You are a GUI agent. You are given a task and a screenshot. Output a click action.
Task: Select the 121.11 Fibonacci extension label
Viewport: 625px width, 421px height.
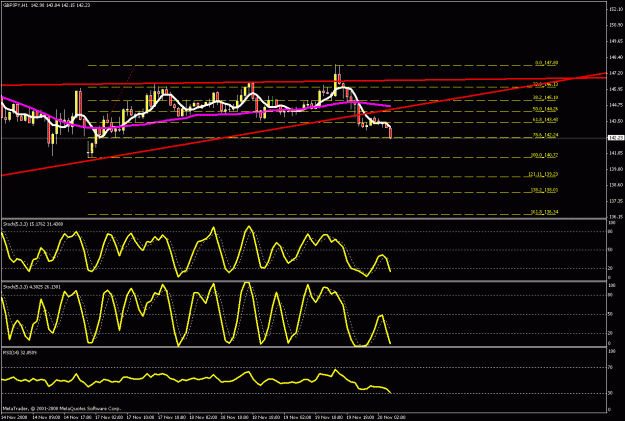click(x=543, y=174)
